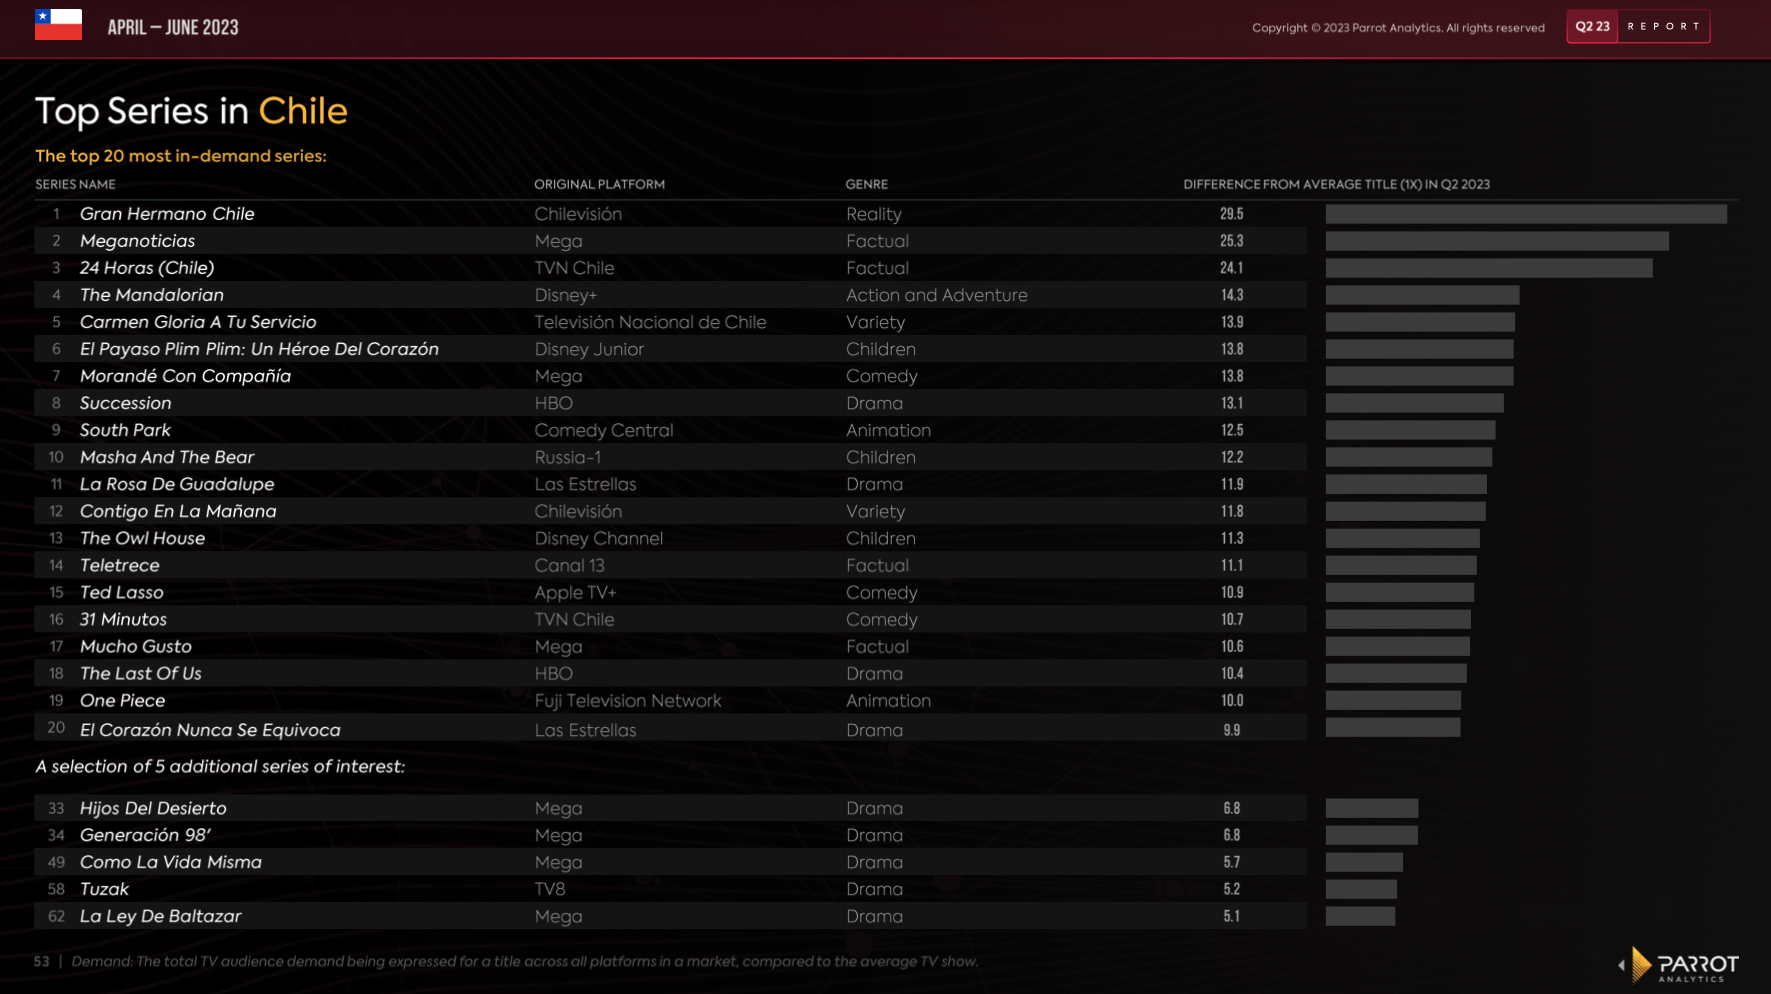
Task: Click 'El Payaso Plim Plim' series name
Action: click(259, 349)
